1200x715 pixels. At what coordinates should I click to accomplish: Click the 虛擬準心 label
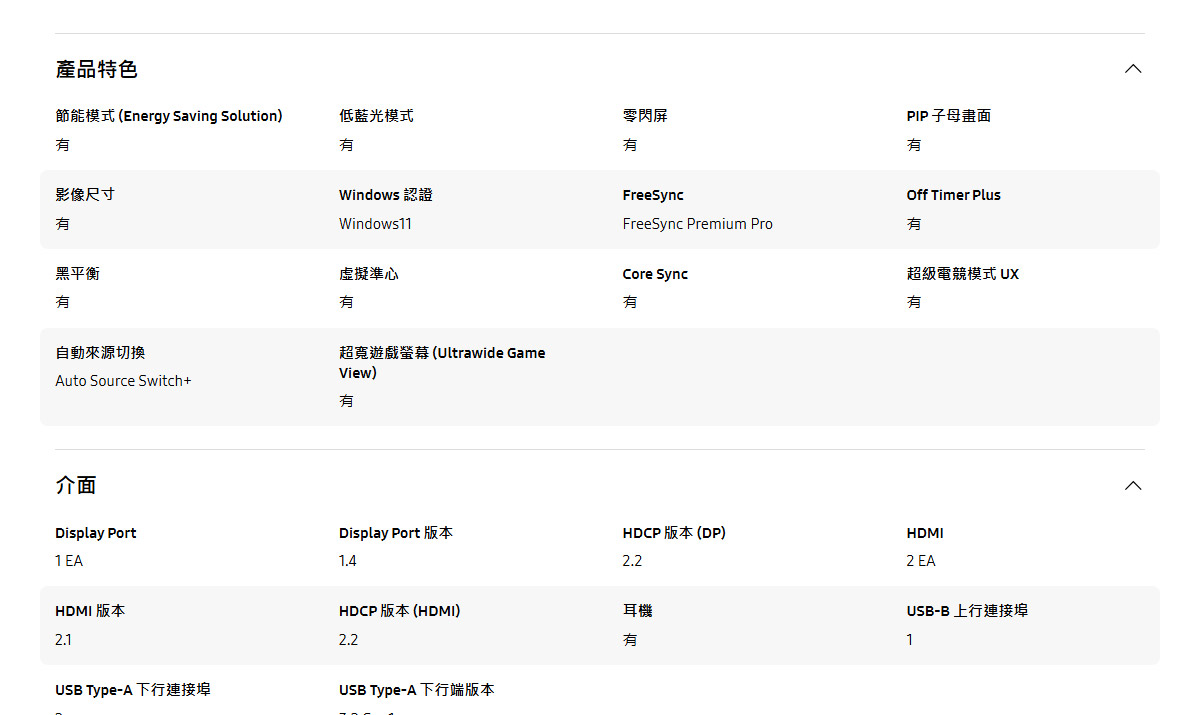368,274
